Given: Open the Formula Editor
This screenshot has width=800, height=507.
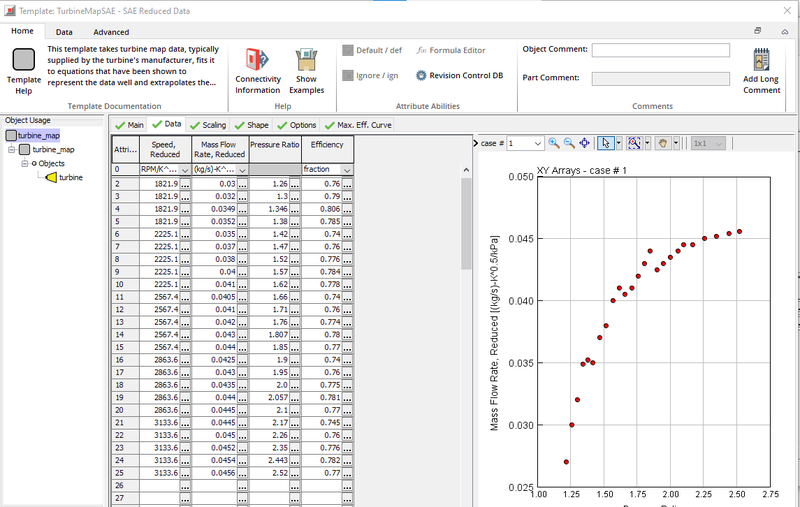Looking at the screenshot, I should (x=451, y=50).
